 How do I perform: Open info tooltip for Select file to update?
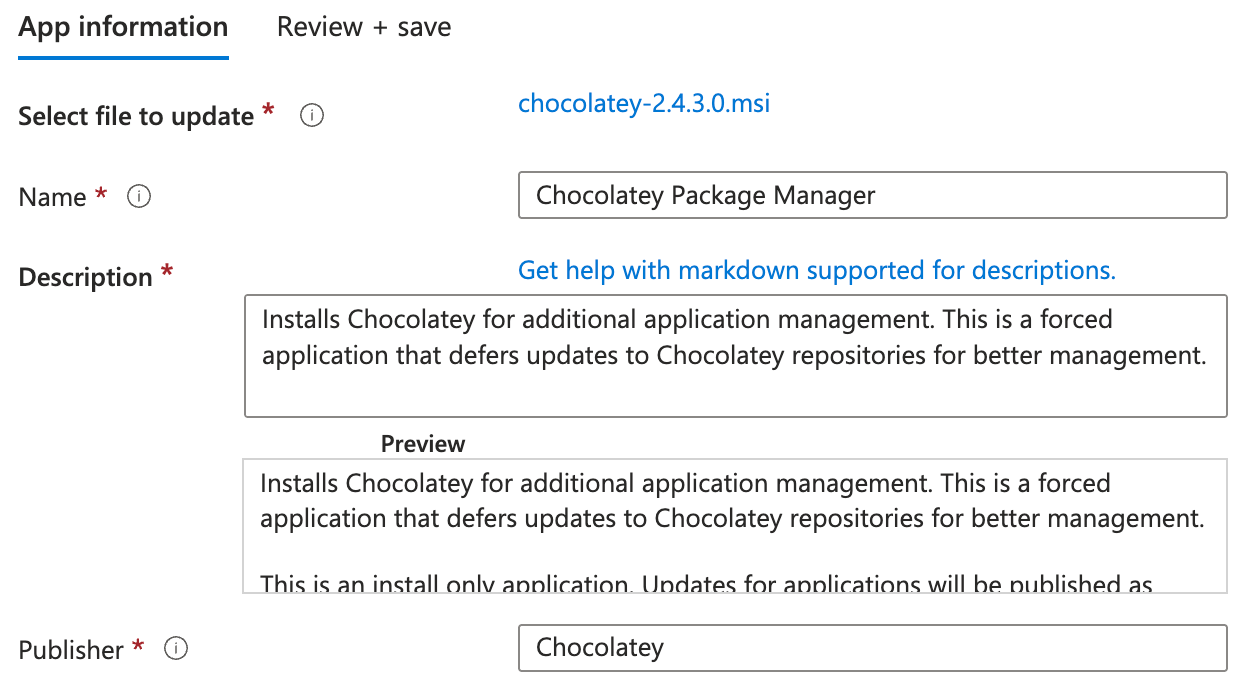click(x=312, y=116)
